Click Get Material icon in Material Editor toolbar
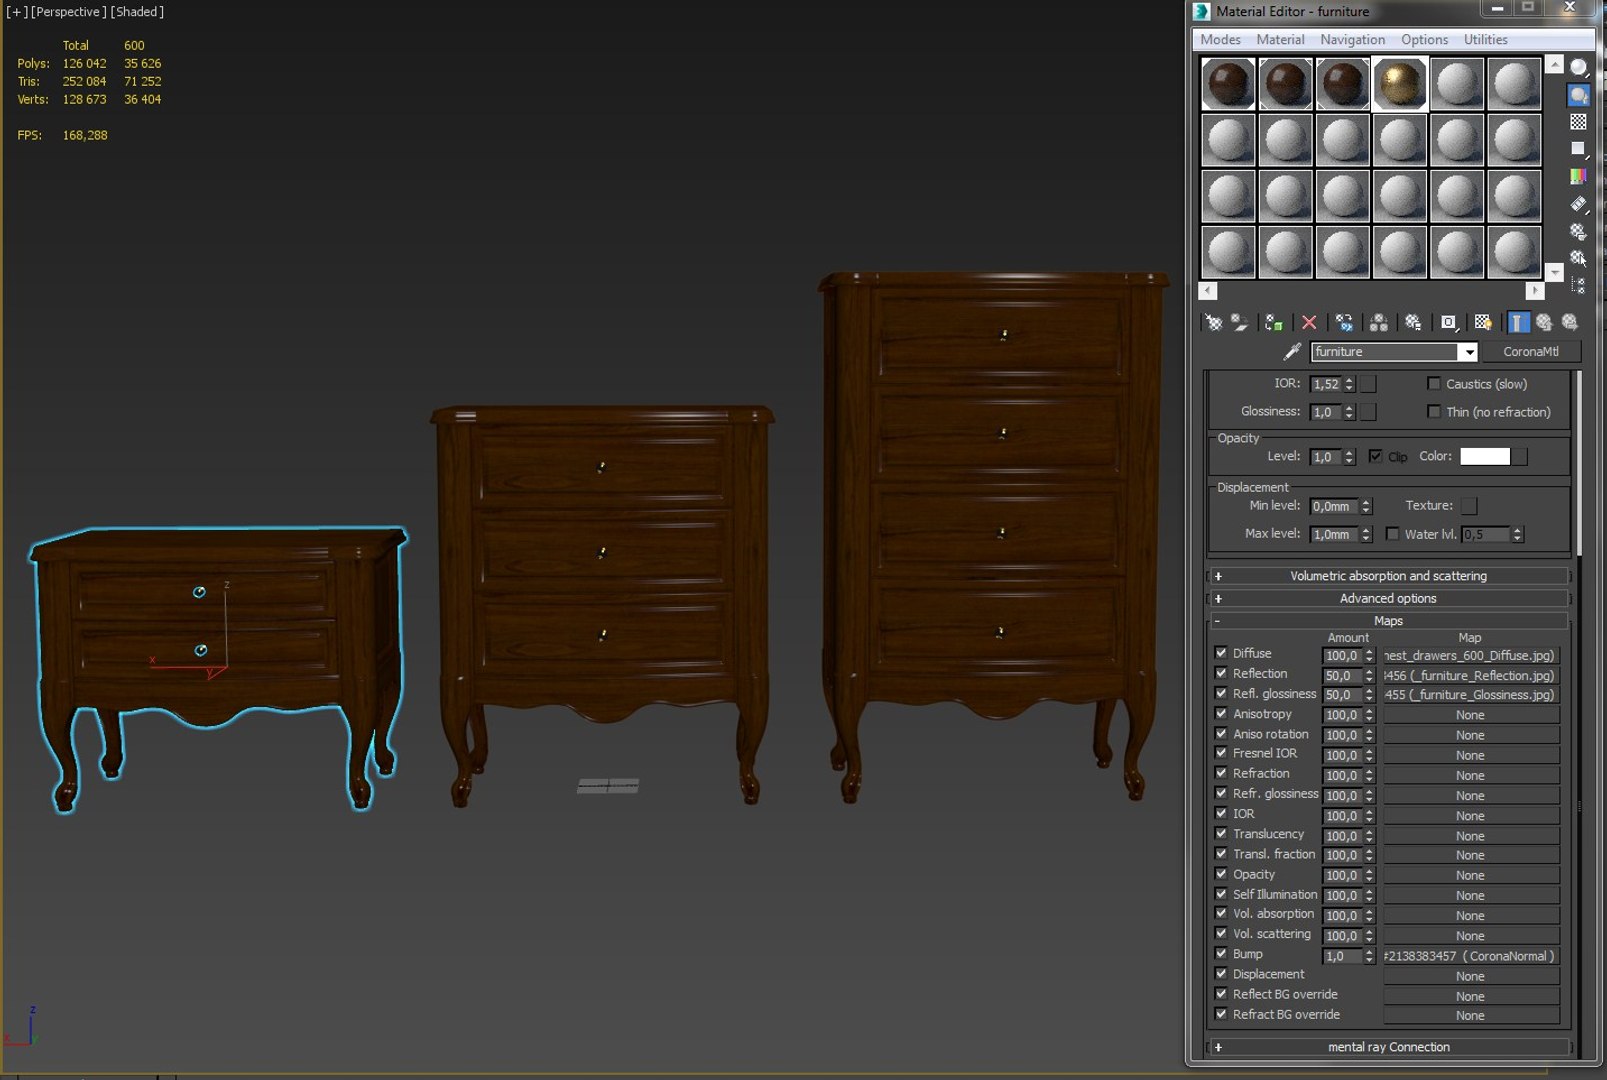The image size is (1607, 1080). click(x=1213, y=322)
